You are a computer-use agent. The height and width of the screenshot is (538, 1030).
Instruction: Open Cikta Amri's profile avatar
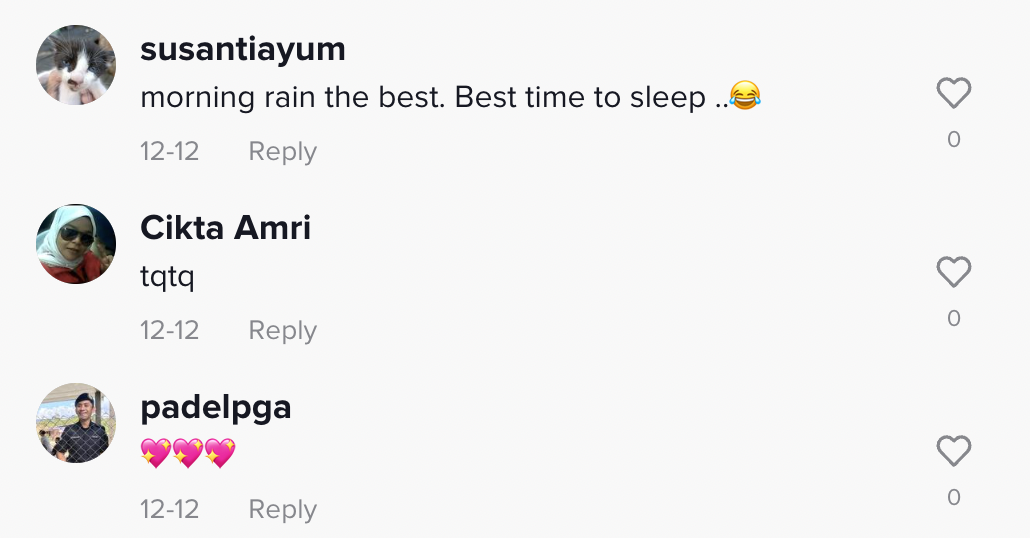(x=76, y=244)
